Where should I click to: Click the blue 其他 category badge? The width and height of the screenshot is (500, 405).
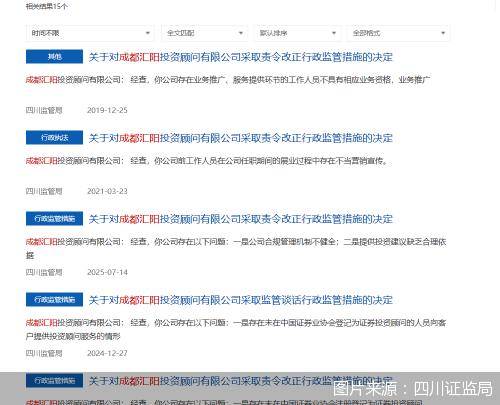click(54, 56)
